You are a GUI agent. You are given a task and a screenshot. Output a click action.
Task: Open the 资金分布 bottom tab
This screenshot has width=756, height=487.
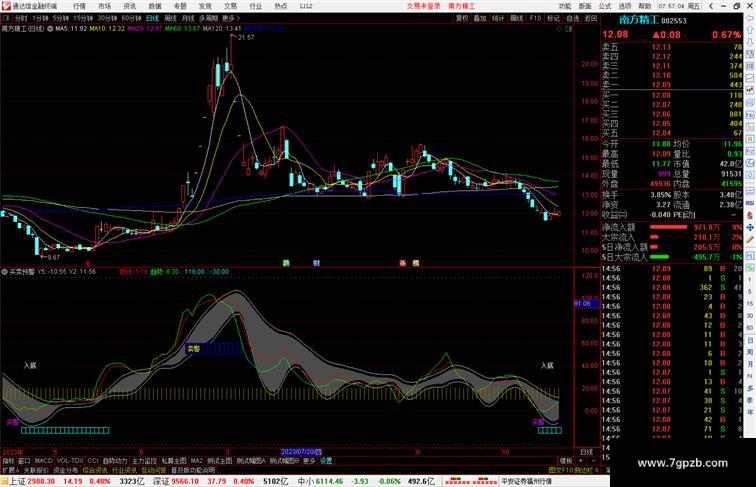(65, 470)
